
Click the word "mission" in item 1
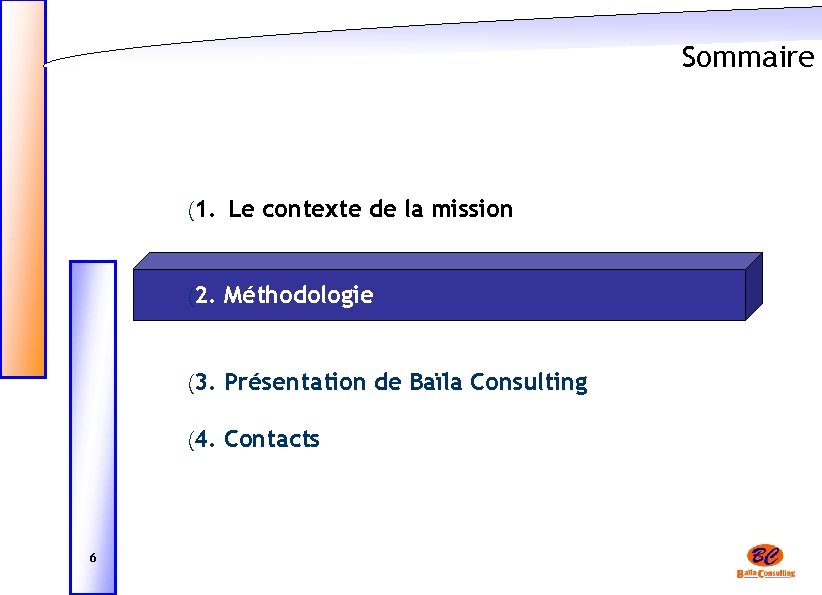(477, 210)
